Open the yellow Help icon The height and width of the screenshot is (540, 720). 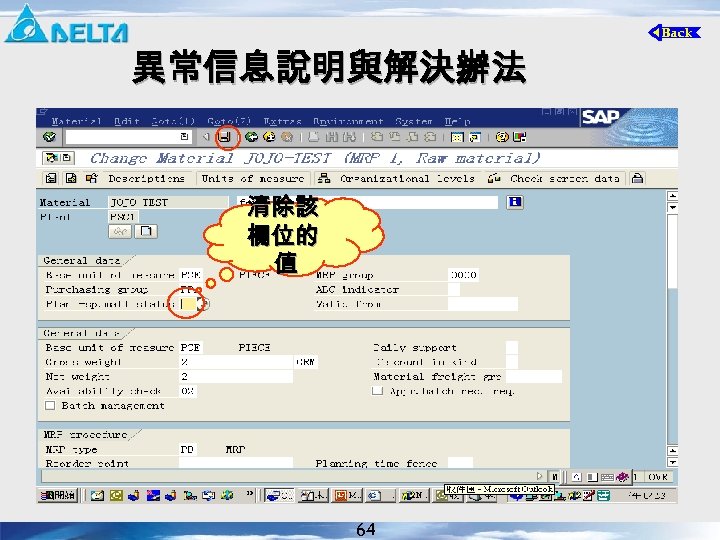[502, 137]
